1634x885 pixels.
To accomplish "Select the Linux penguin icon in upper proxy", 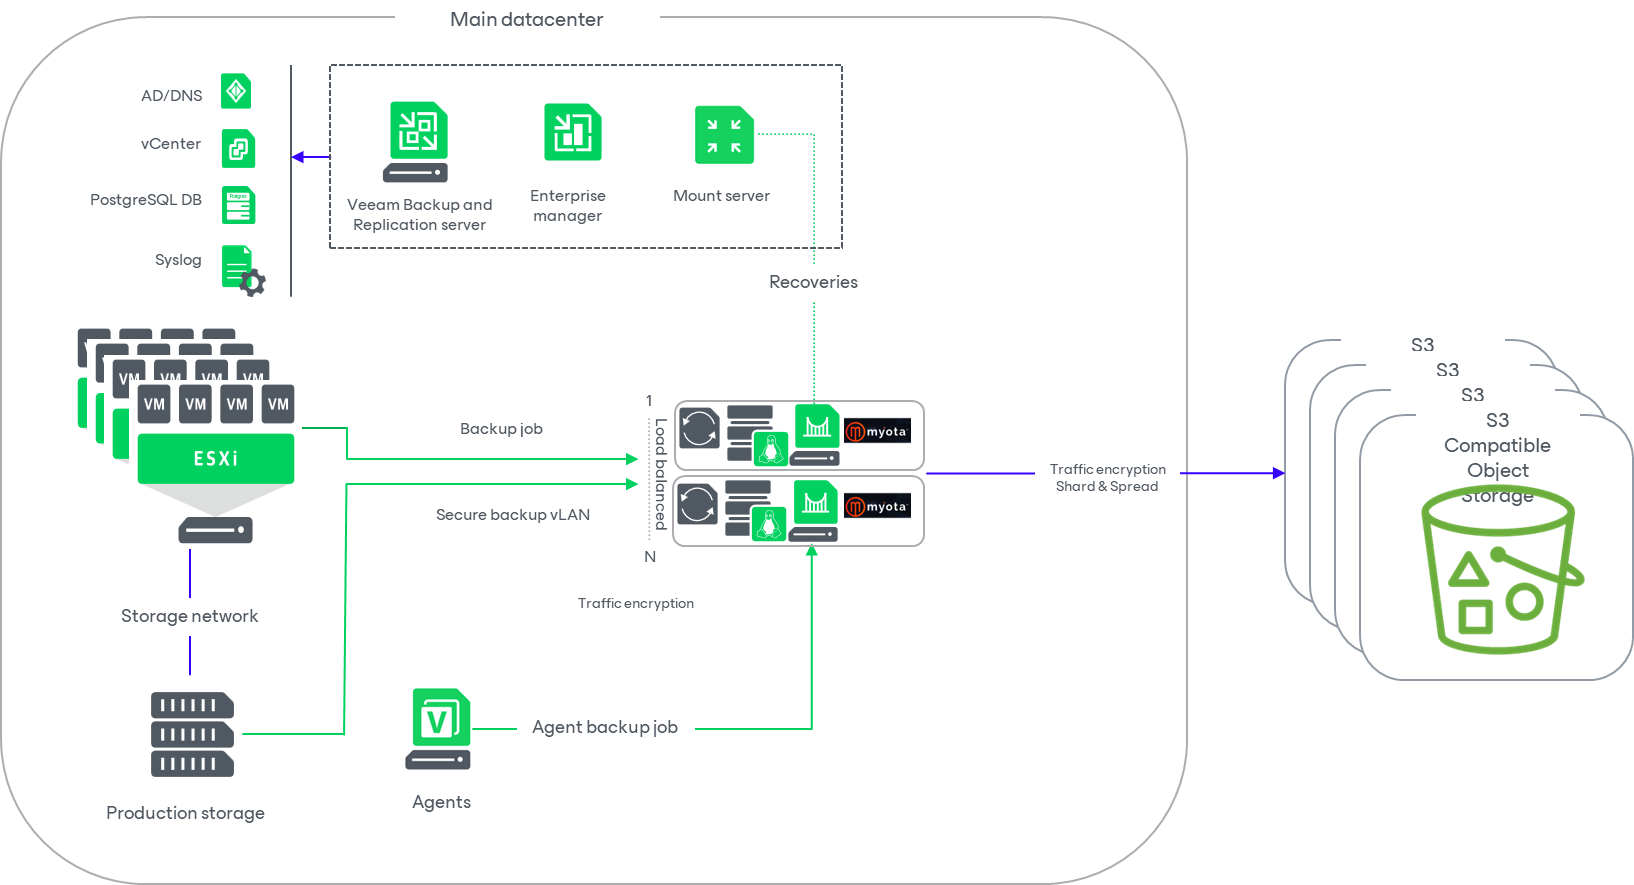I will coord(771,449).
